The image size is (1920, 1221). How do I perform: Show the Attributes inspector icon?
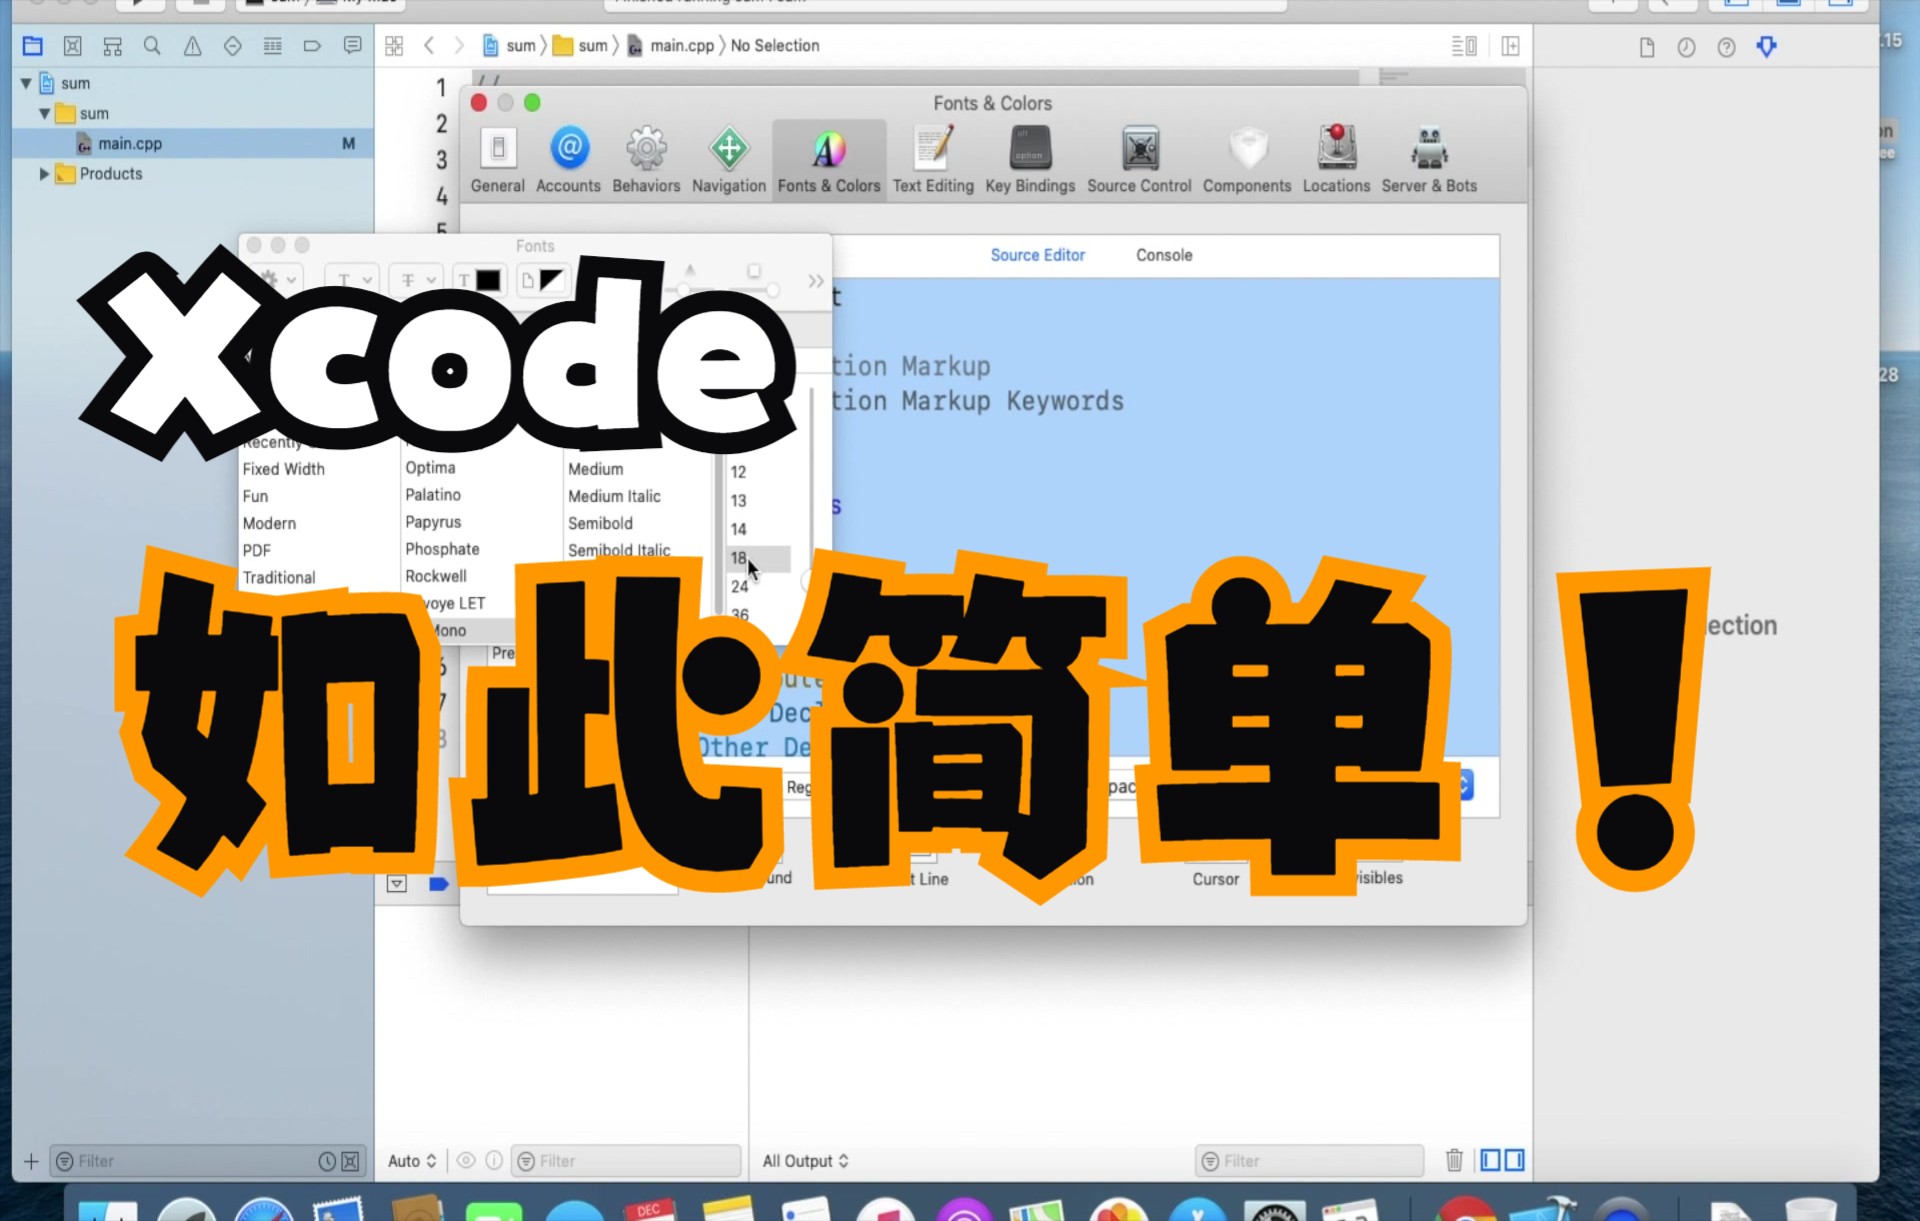[x=1767, y=47]
